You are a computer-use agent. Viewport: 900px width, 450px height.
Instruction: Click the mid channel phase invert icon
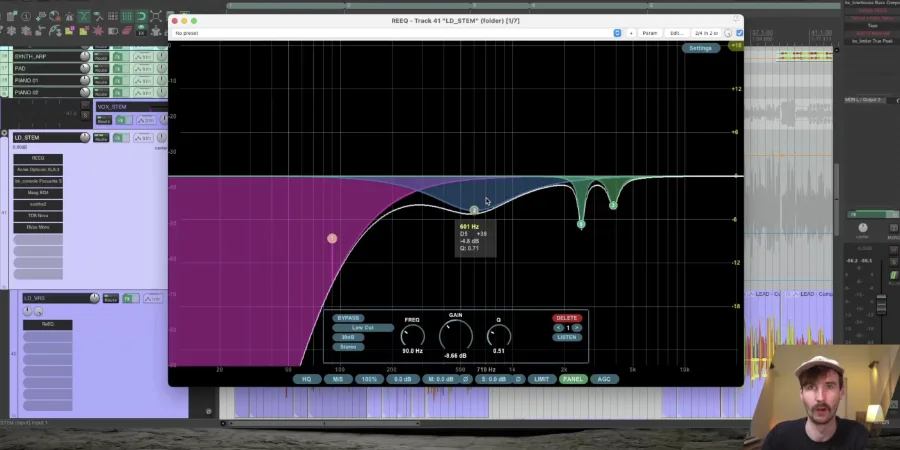tap(465, 380)
